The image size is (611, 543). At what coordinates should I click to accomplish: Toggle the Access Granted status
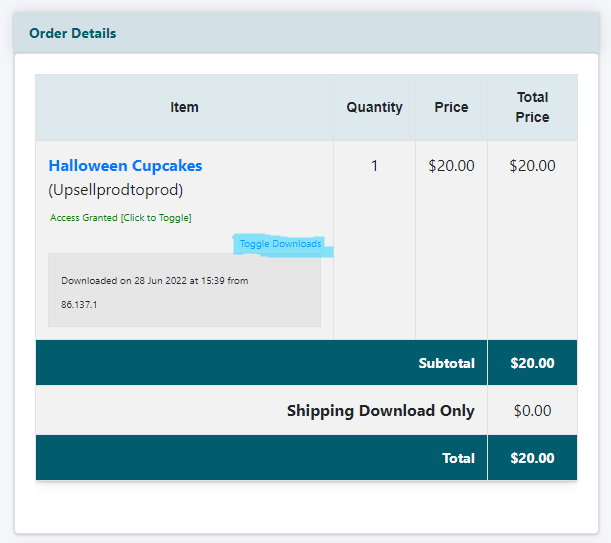pyautogui.click(x=120, y=218)
